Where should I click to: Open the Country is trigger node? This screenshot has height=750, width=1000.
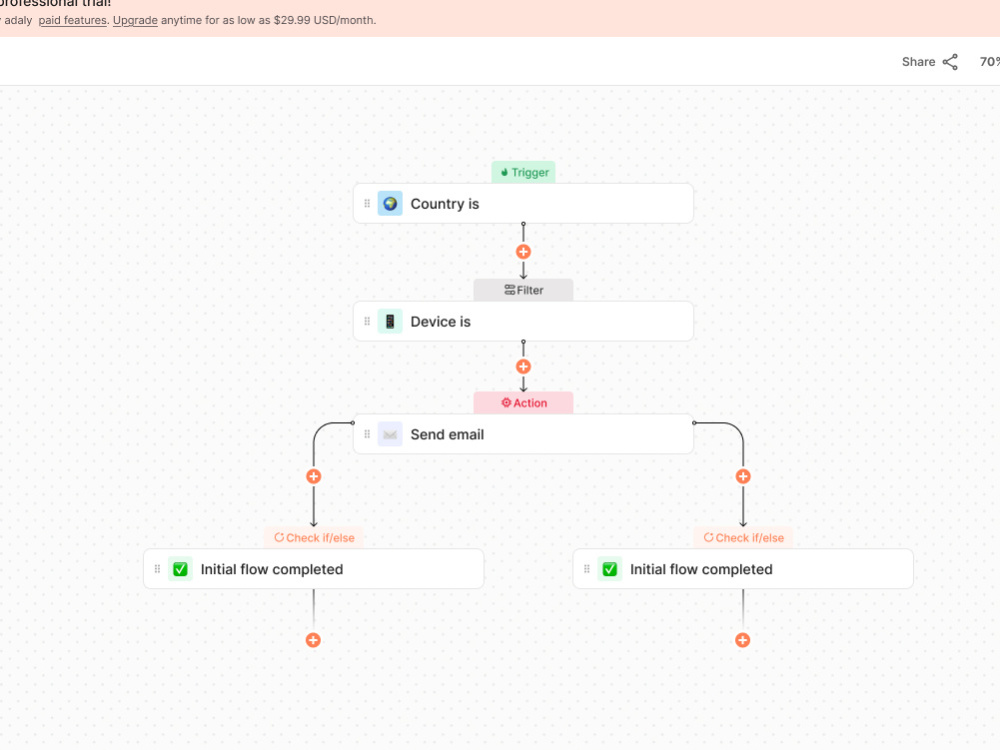tap(524, 203)
